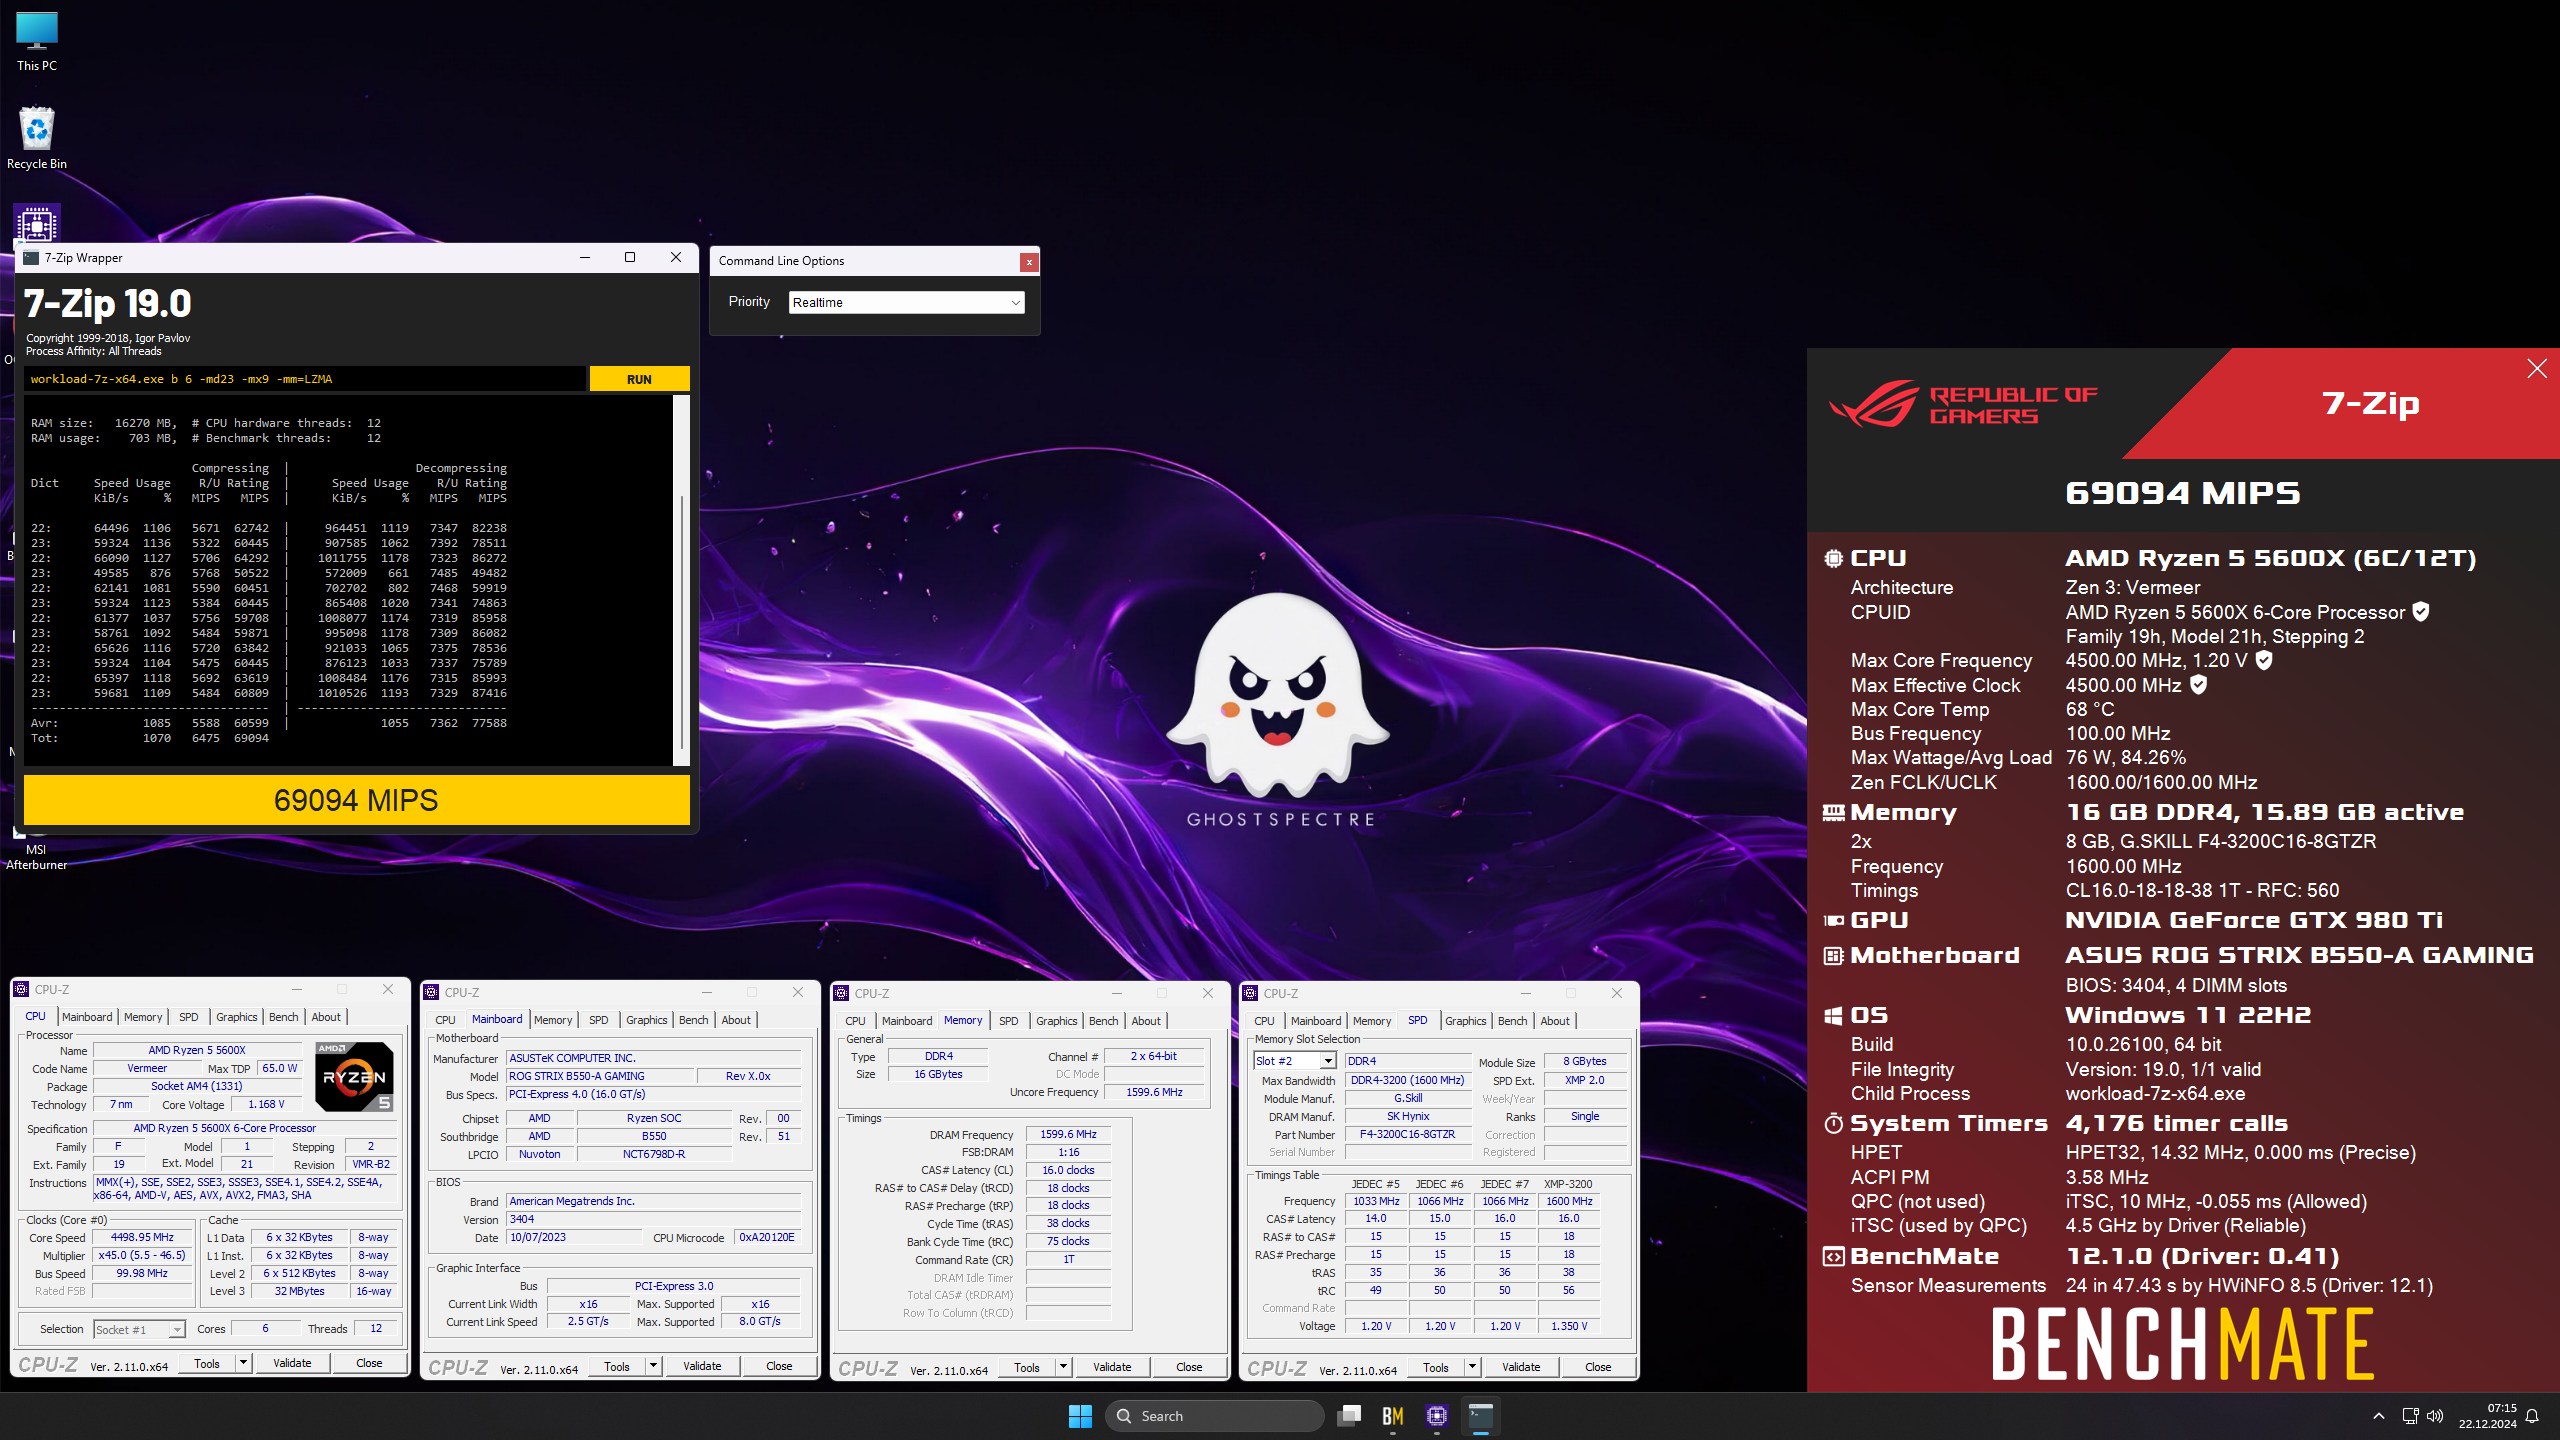Click the yellow 69094 MIPS result bar
The height and width of the screenshot is (1440, 2560).
pos(356,800)
